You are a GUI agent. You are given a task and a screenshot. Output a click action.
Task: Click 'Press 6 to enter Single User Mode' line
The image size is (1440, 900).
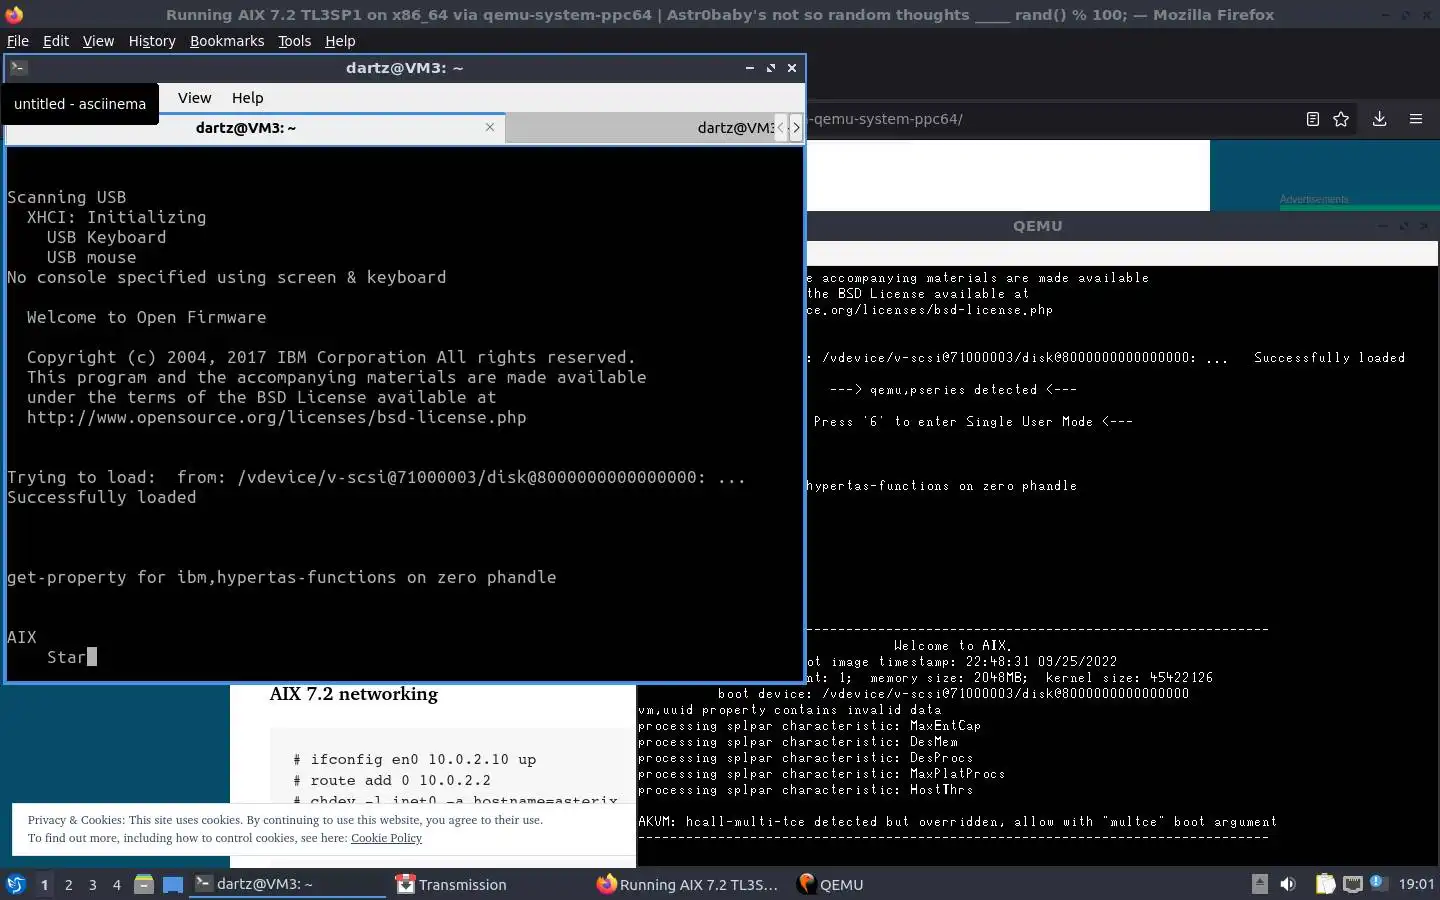click(x=973, y=422)
